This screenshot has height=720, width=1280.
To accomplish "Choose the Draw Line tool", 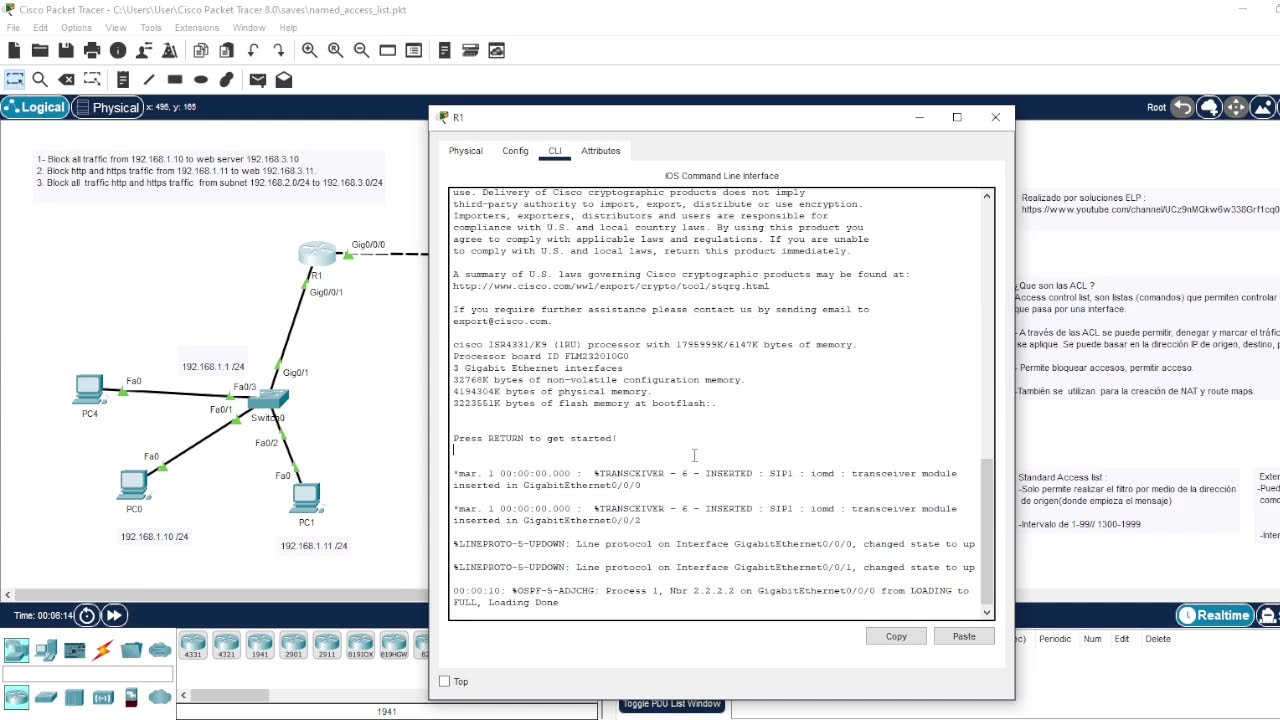I will (x=149, y=79).
